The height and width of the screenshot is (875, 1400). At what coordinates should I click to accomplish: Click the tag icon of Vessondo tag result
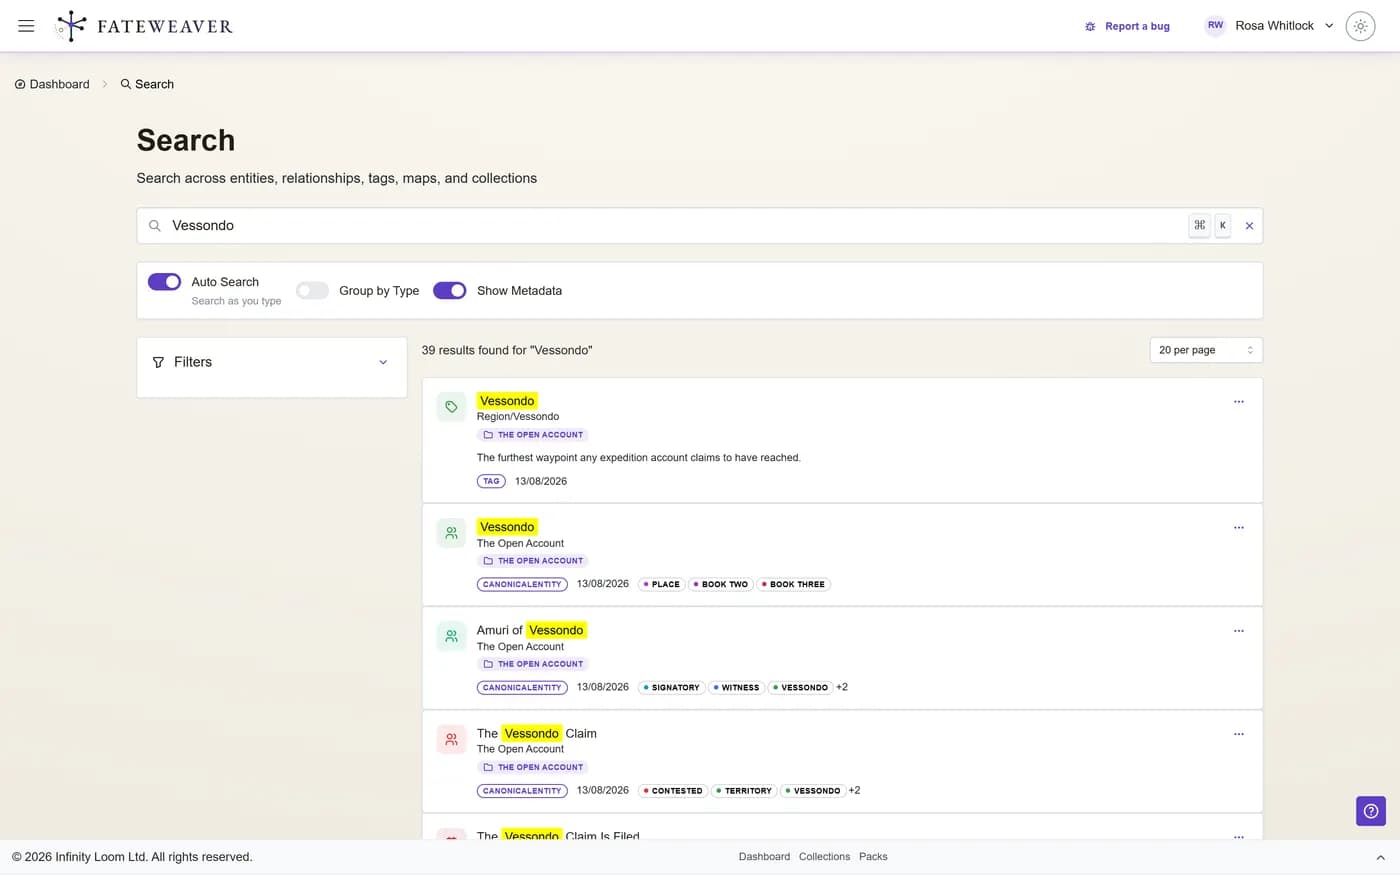451,407
